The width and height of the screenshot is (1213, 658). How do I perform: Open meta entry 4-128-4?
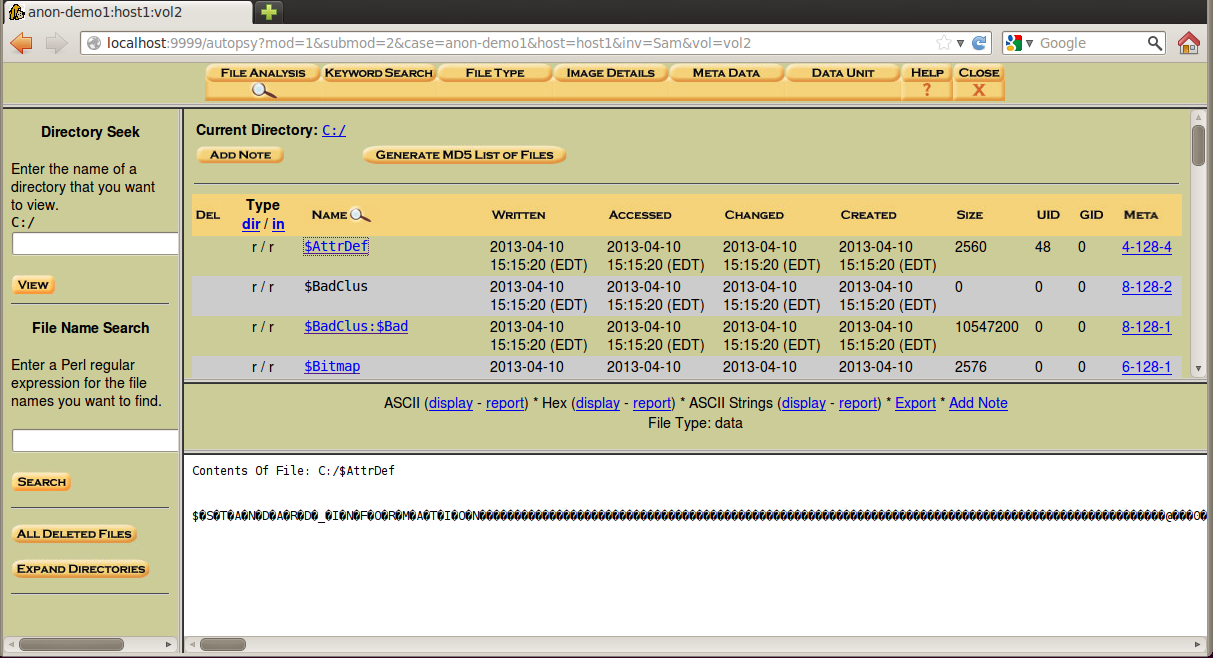pyautogui.click(x=1146, y=247)
